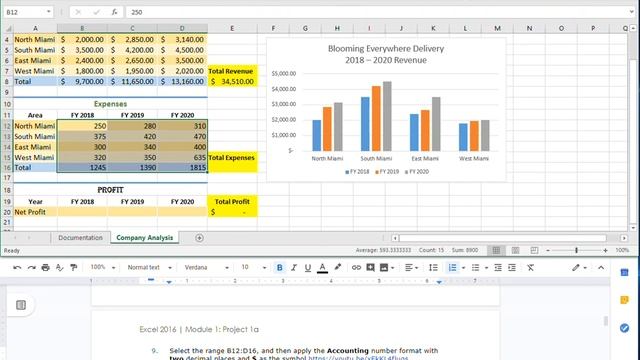Collapse the Docs toolbar with up chevron
Viewport: 640px width, 360px height.
[601, 268]
